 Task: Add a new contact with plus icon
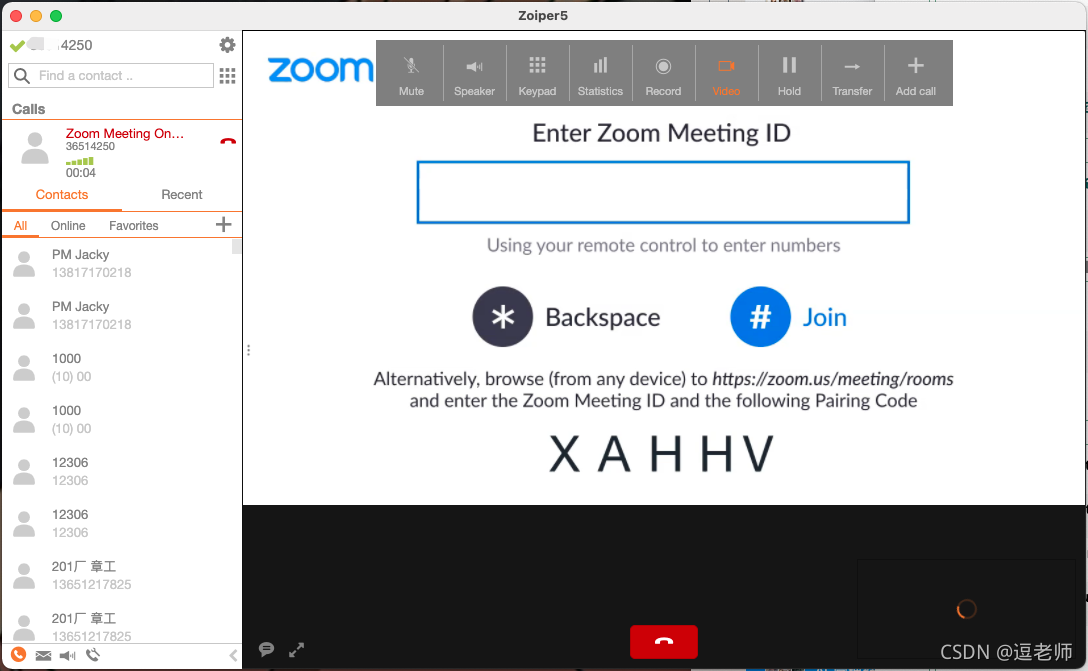[x=223, y=224]
